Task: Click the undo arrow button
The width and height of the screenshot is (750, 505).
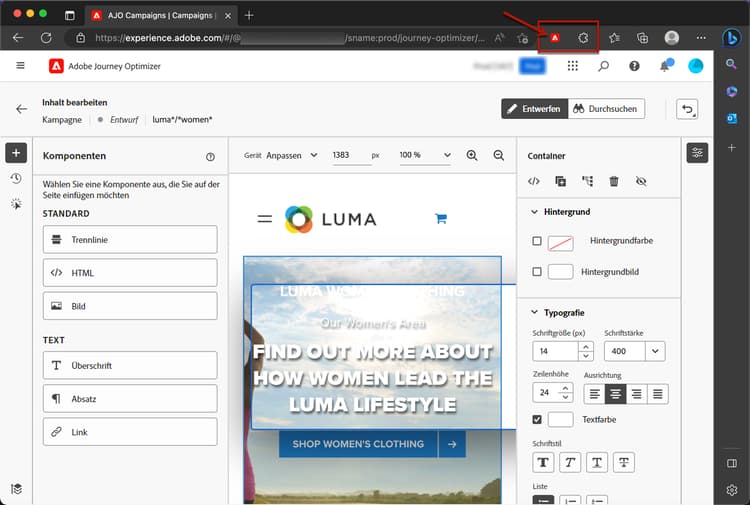Action: click(687, 109)
